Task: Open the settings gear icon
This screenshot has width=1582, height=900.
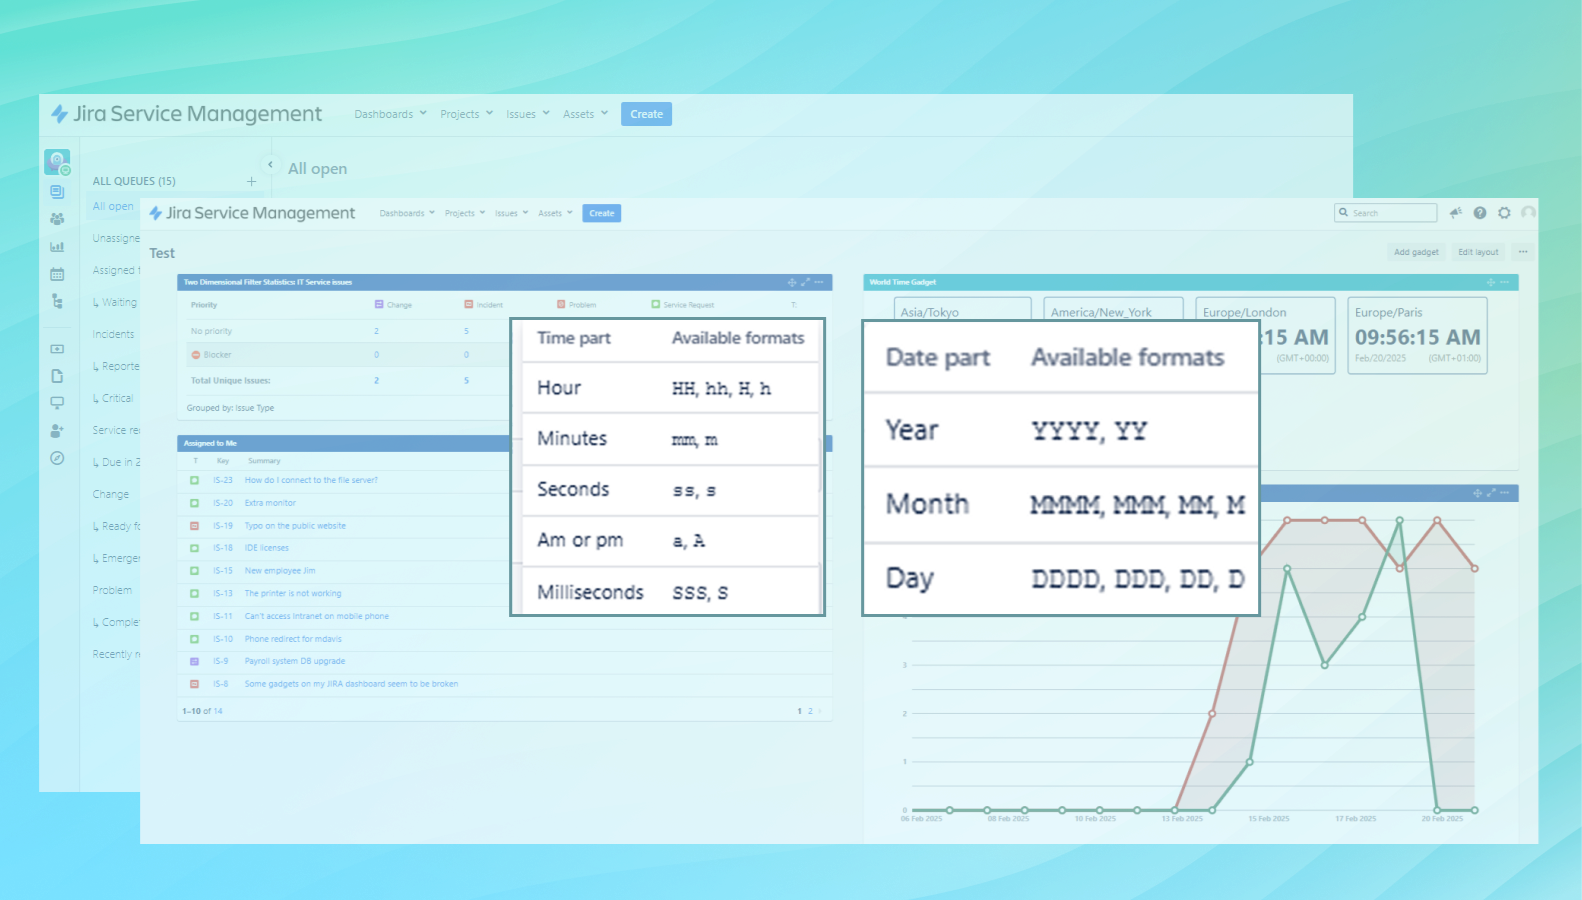Action: [x=1504, y=213]
